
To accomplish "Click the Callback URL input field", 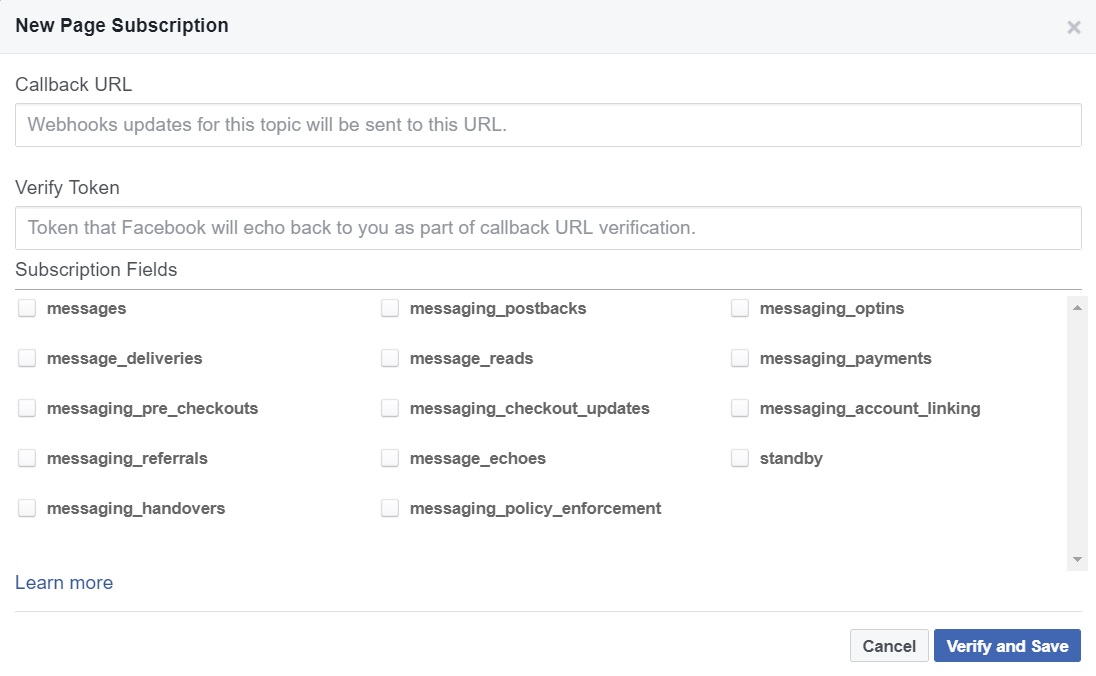I will [x=547, y=124].
